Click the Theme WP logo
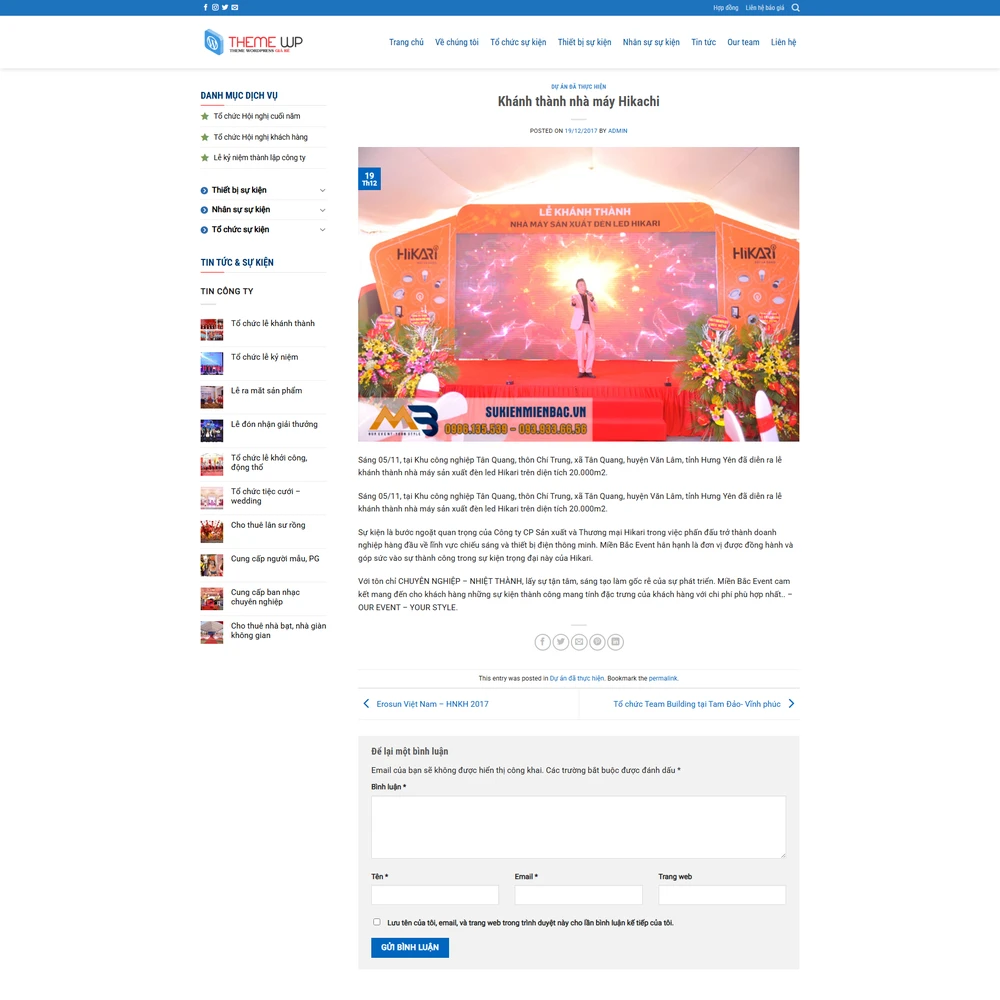Screen dimensions: 1000x1000 [253, 42]
